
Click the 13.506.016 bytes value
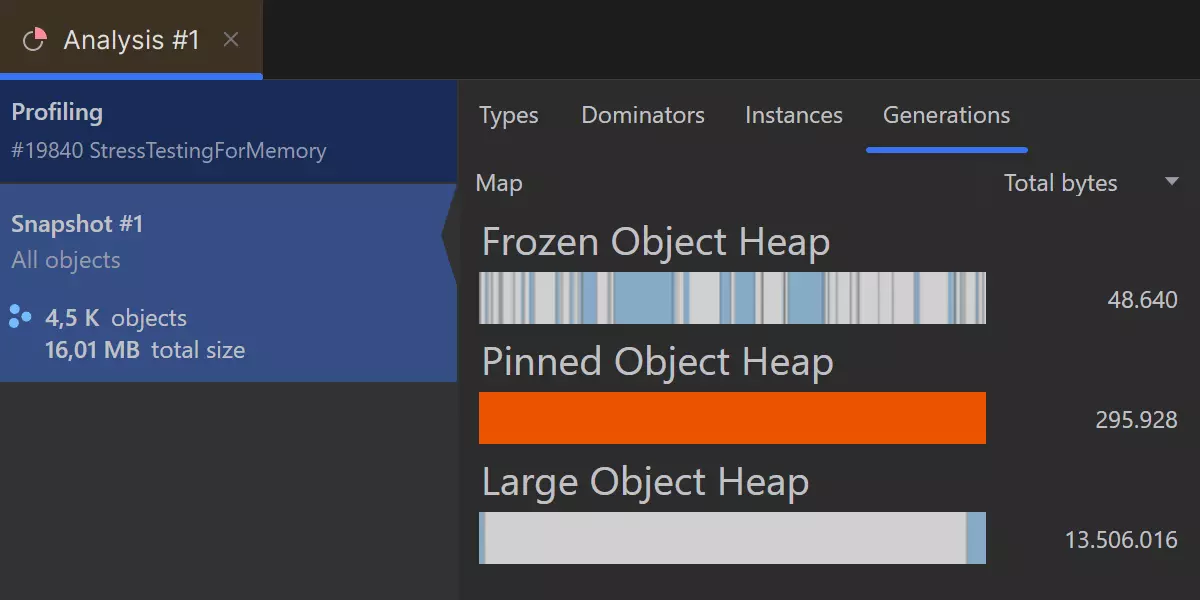click(x=1120, y=540)
